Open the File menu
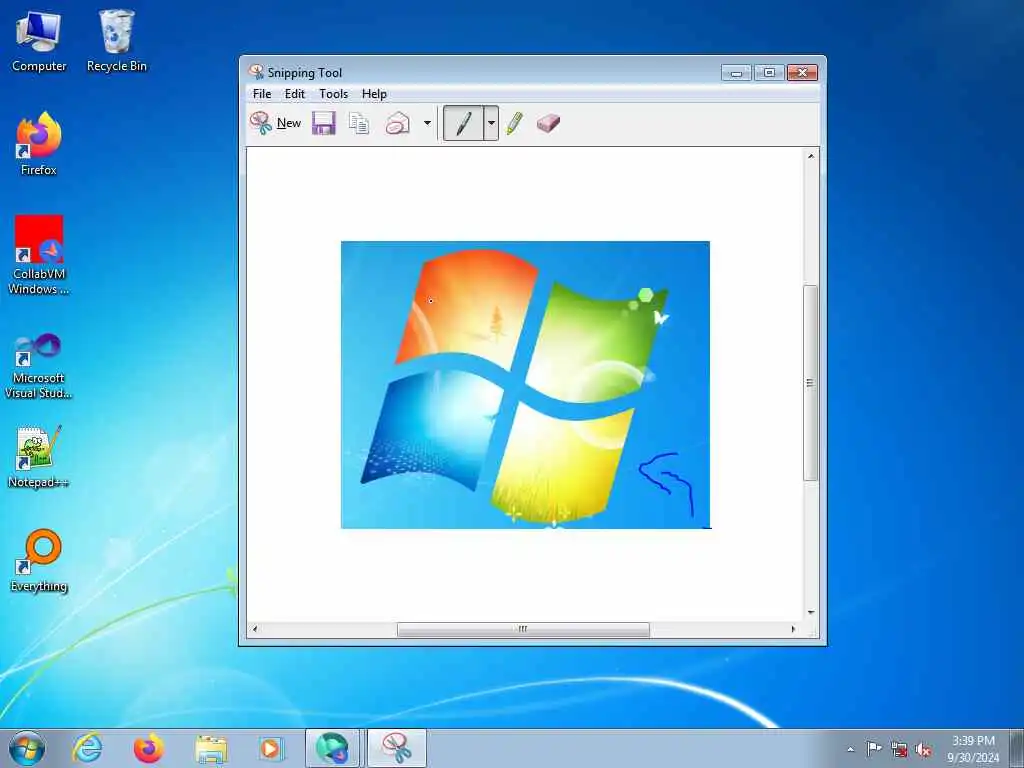1024x768 pixels. click(262, 94)
